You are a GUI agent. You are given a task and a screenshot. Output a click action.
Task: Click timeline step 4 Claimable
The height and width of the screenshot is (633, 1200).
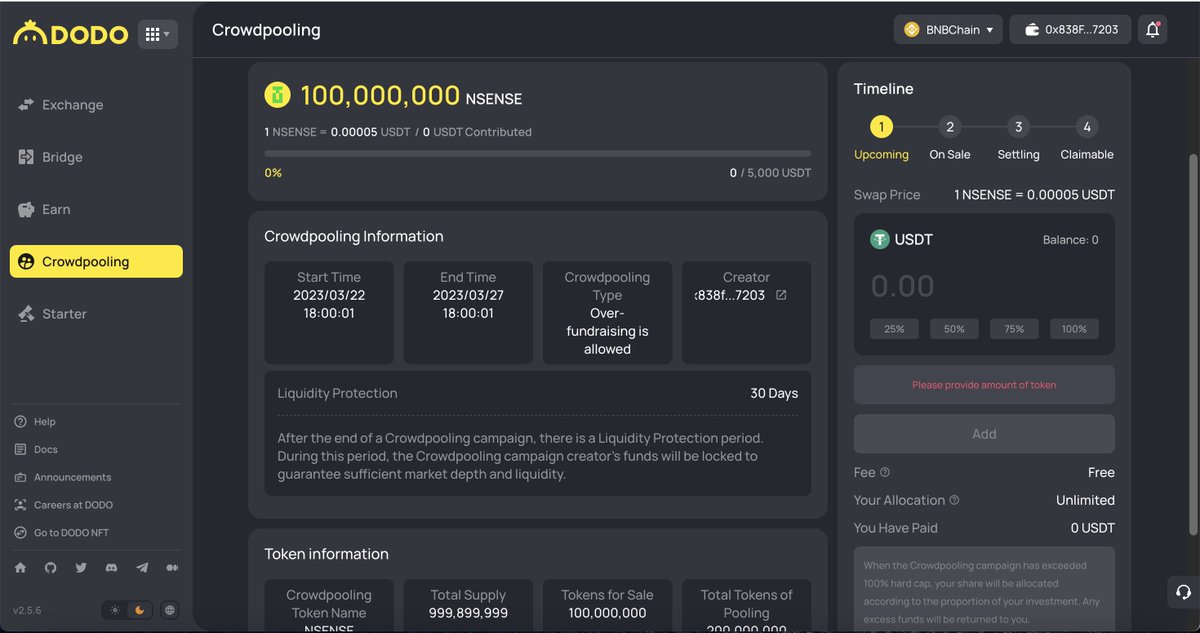click(1087, 127)
